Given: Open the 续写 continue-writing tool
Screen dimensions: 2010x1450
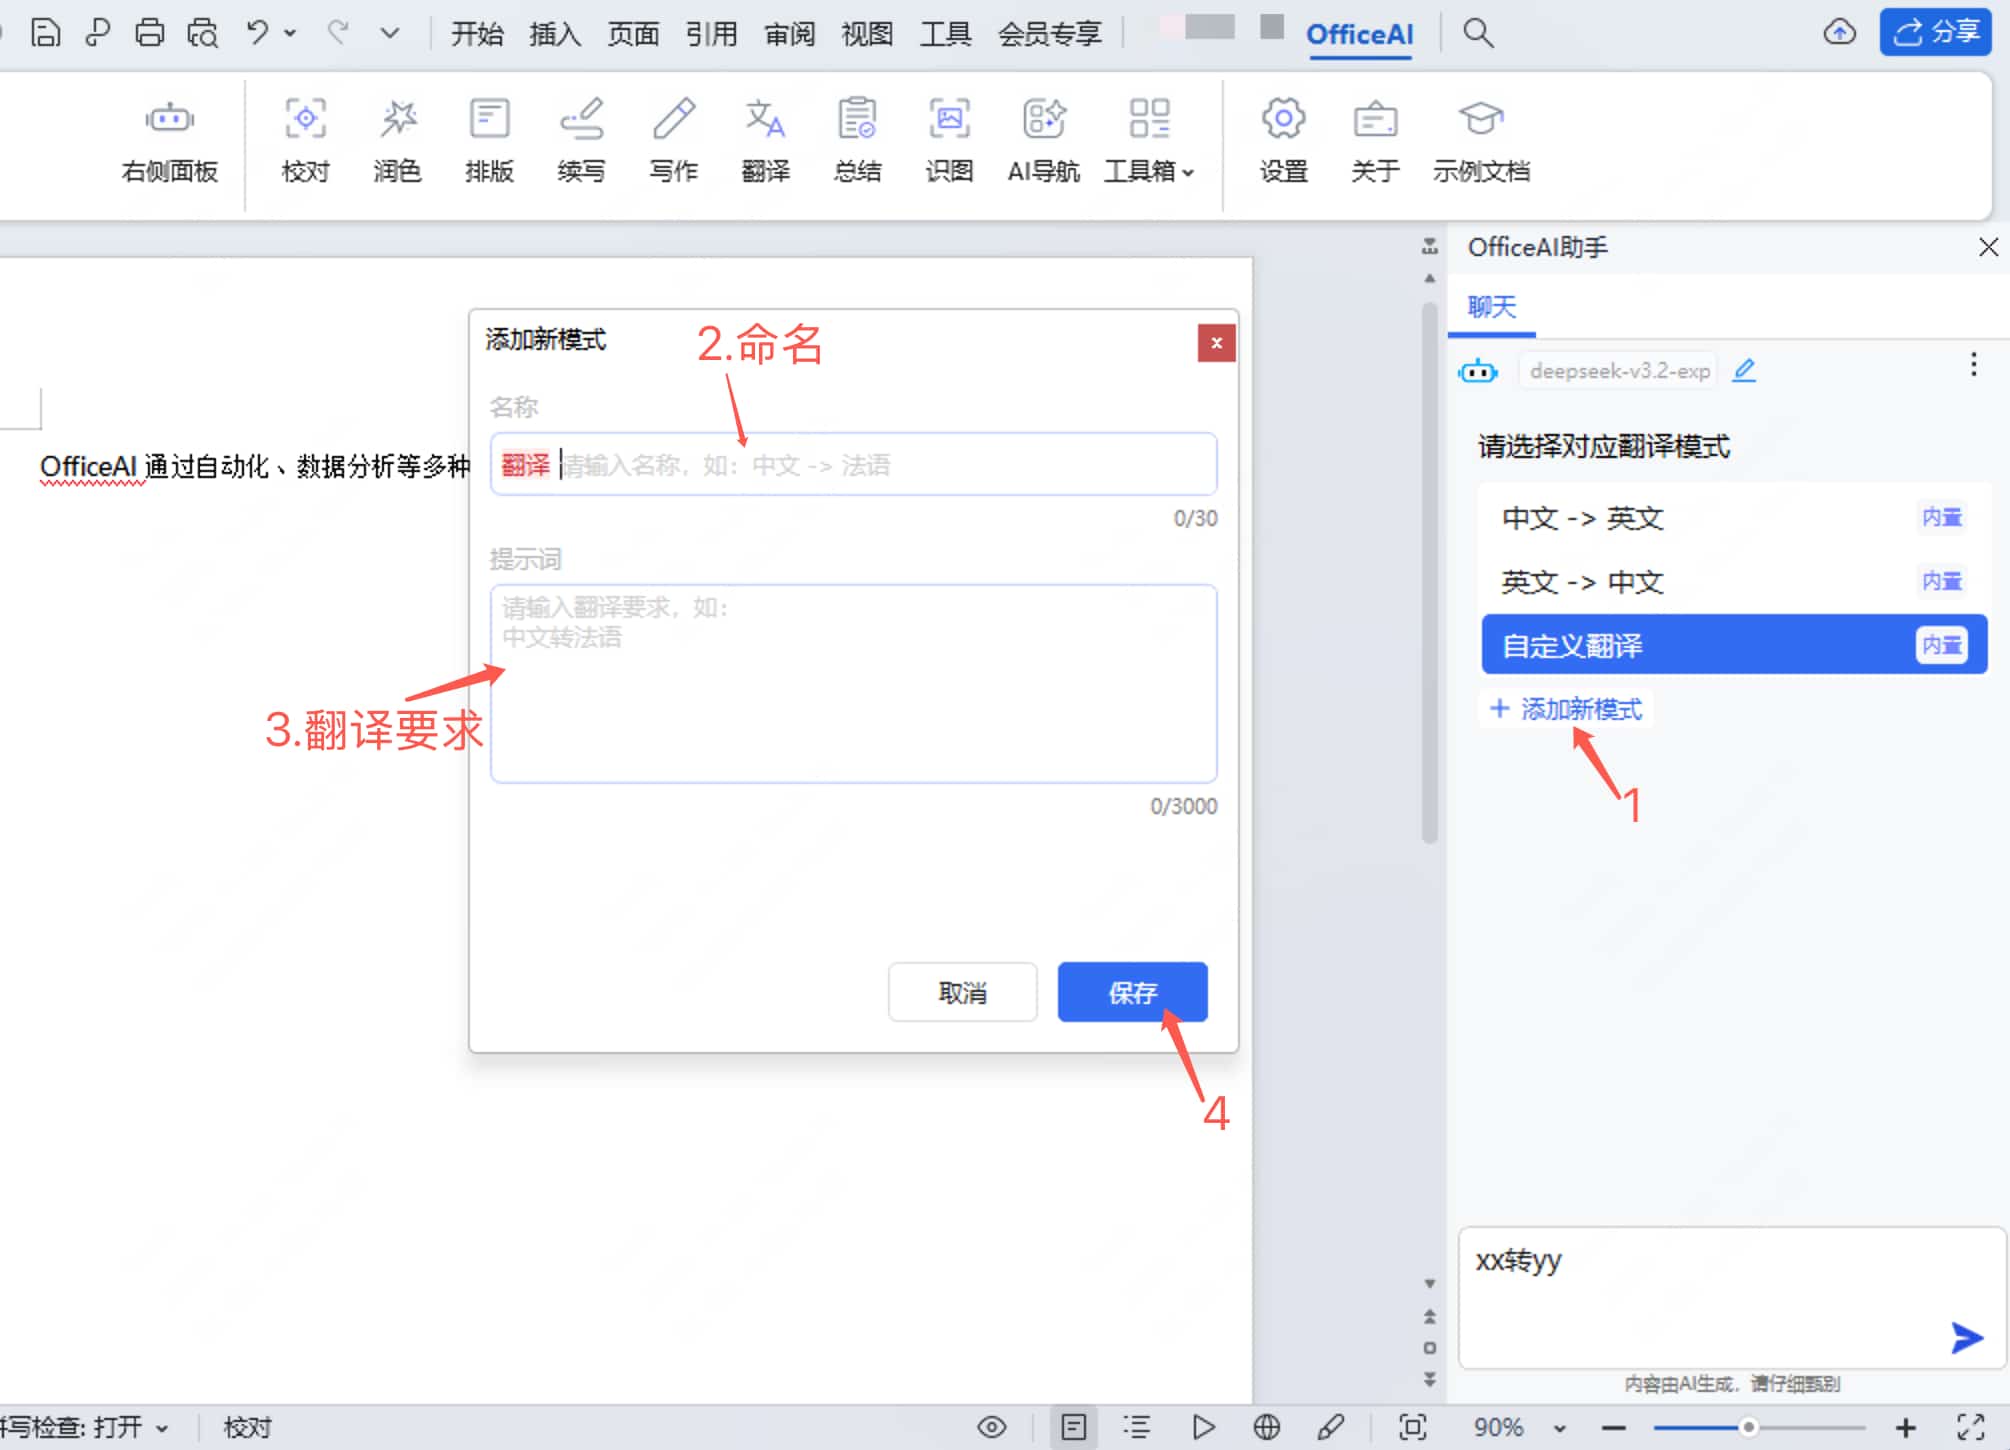Looking at the screenshot, I should click(x=581, y=140).
